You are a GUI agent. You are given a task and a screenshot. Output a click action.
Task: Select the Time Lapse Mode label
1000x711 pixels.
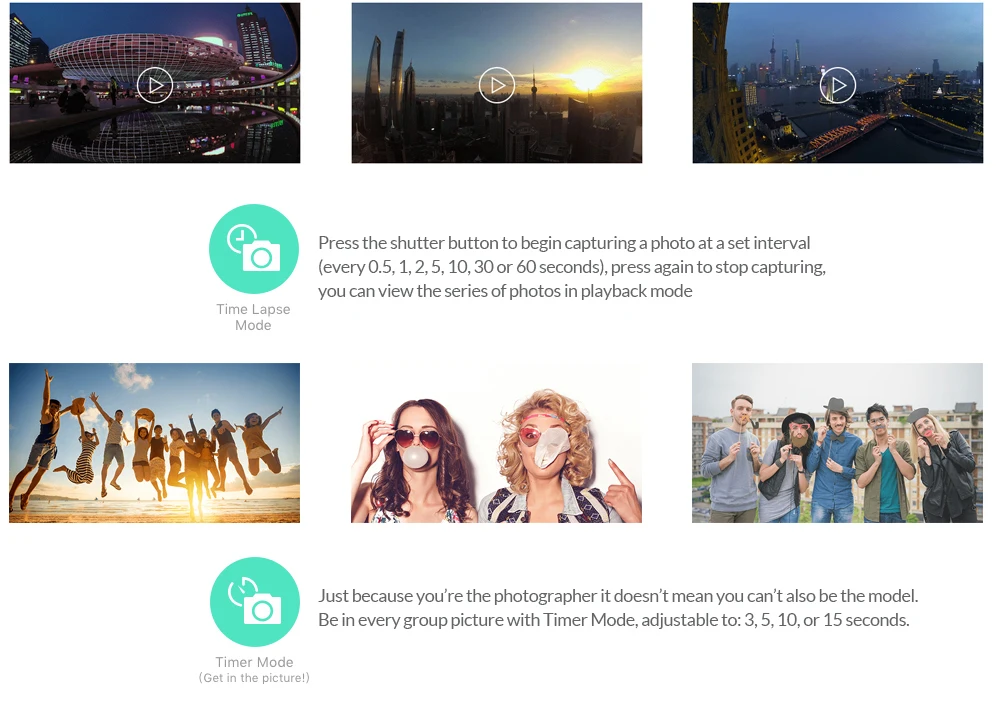point(253,317)
